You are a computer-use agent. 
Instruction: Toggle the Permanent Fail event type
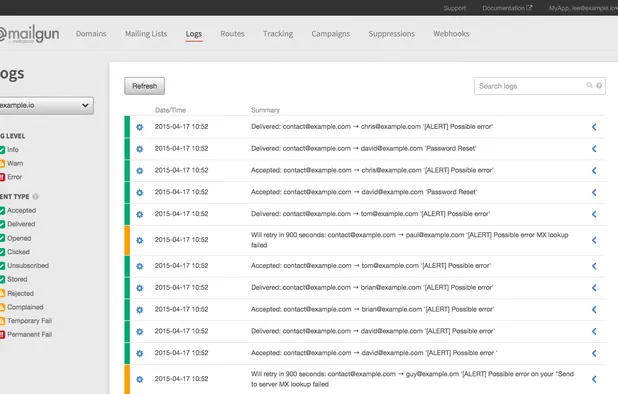tap(2, 335)
